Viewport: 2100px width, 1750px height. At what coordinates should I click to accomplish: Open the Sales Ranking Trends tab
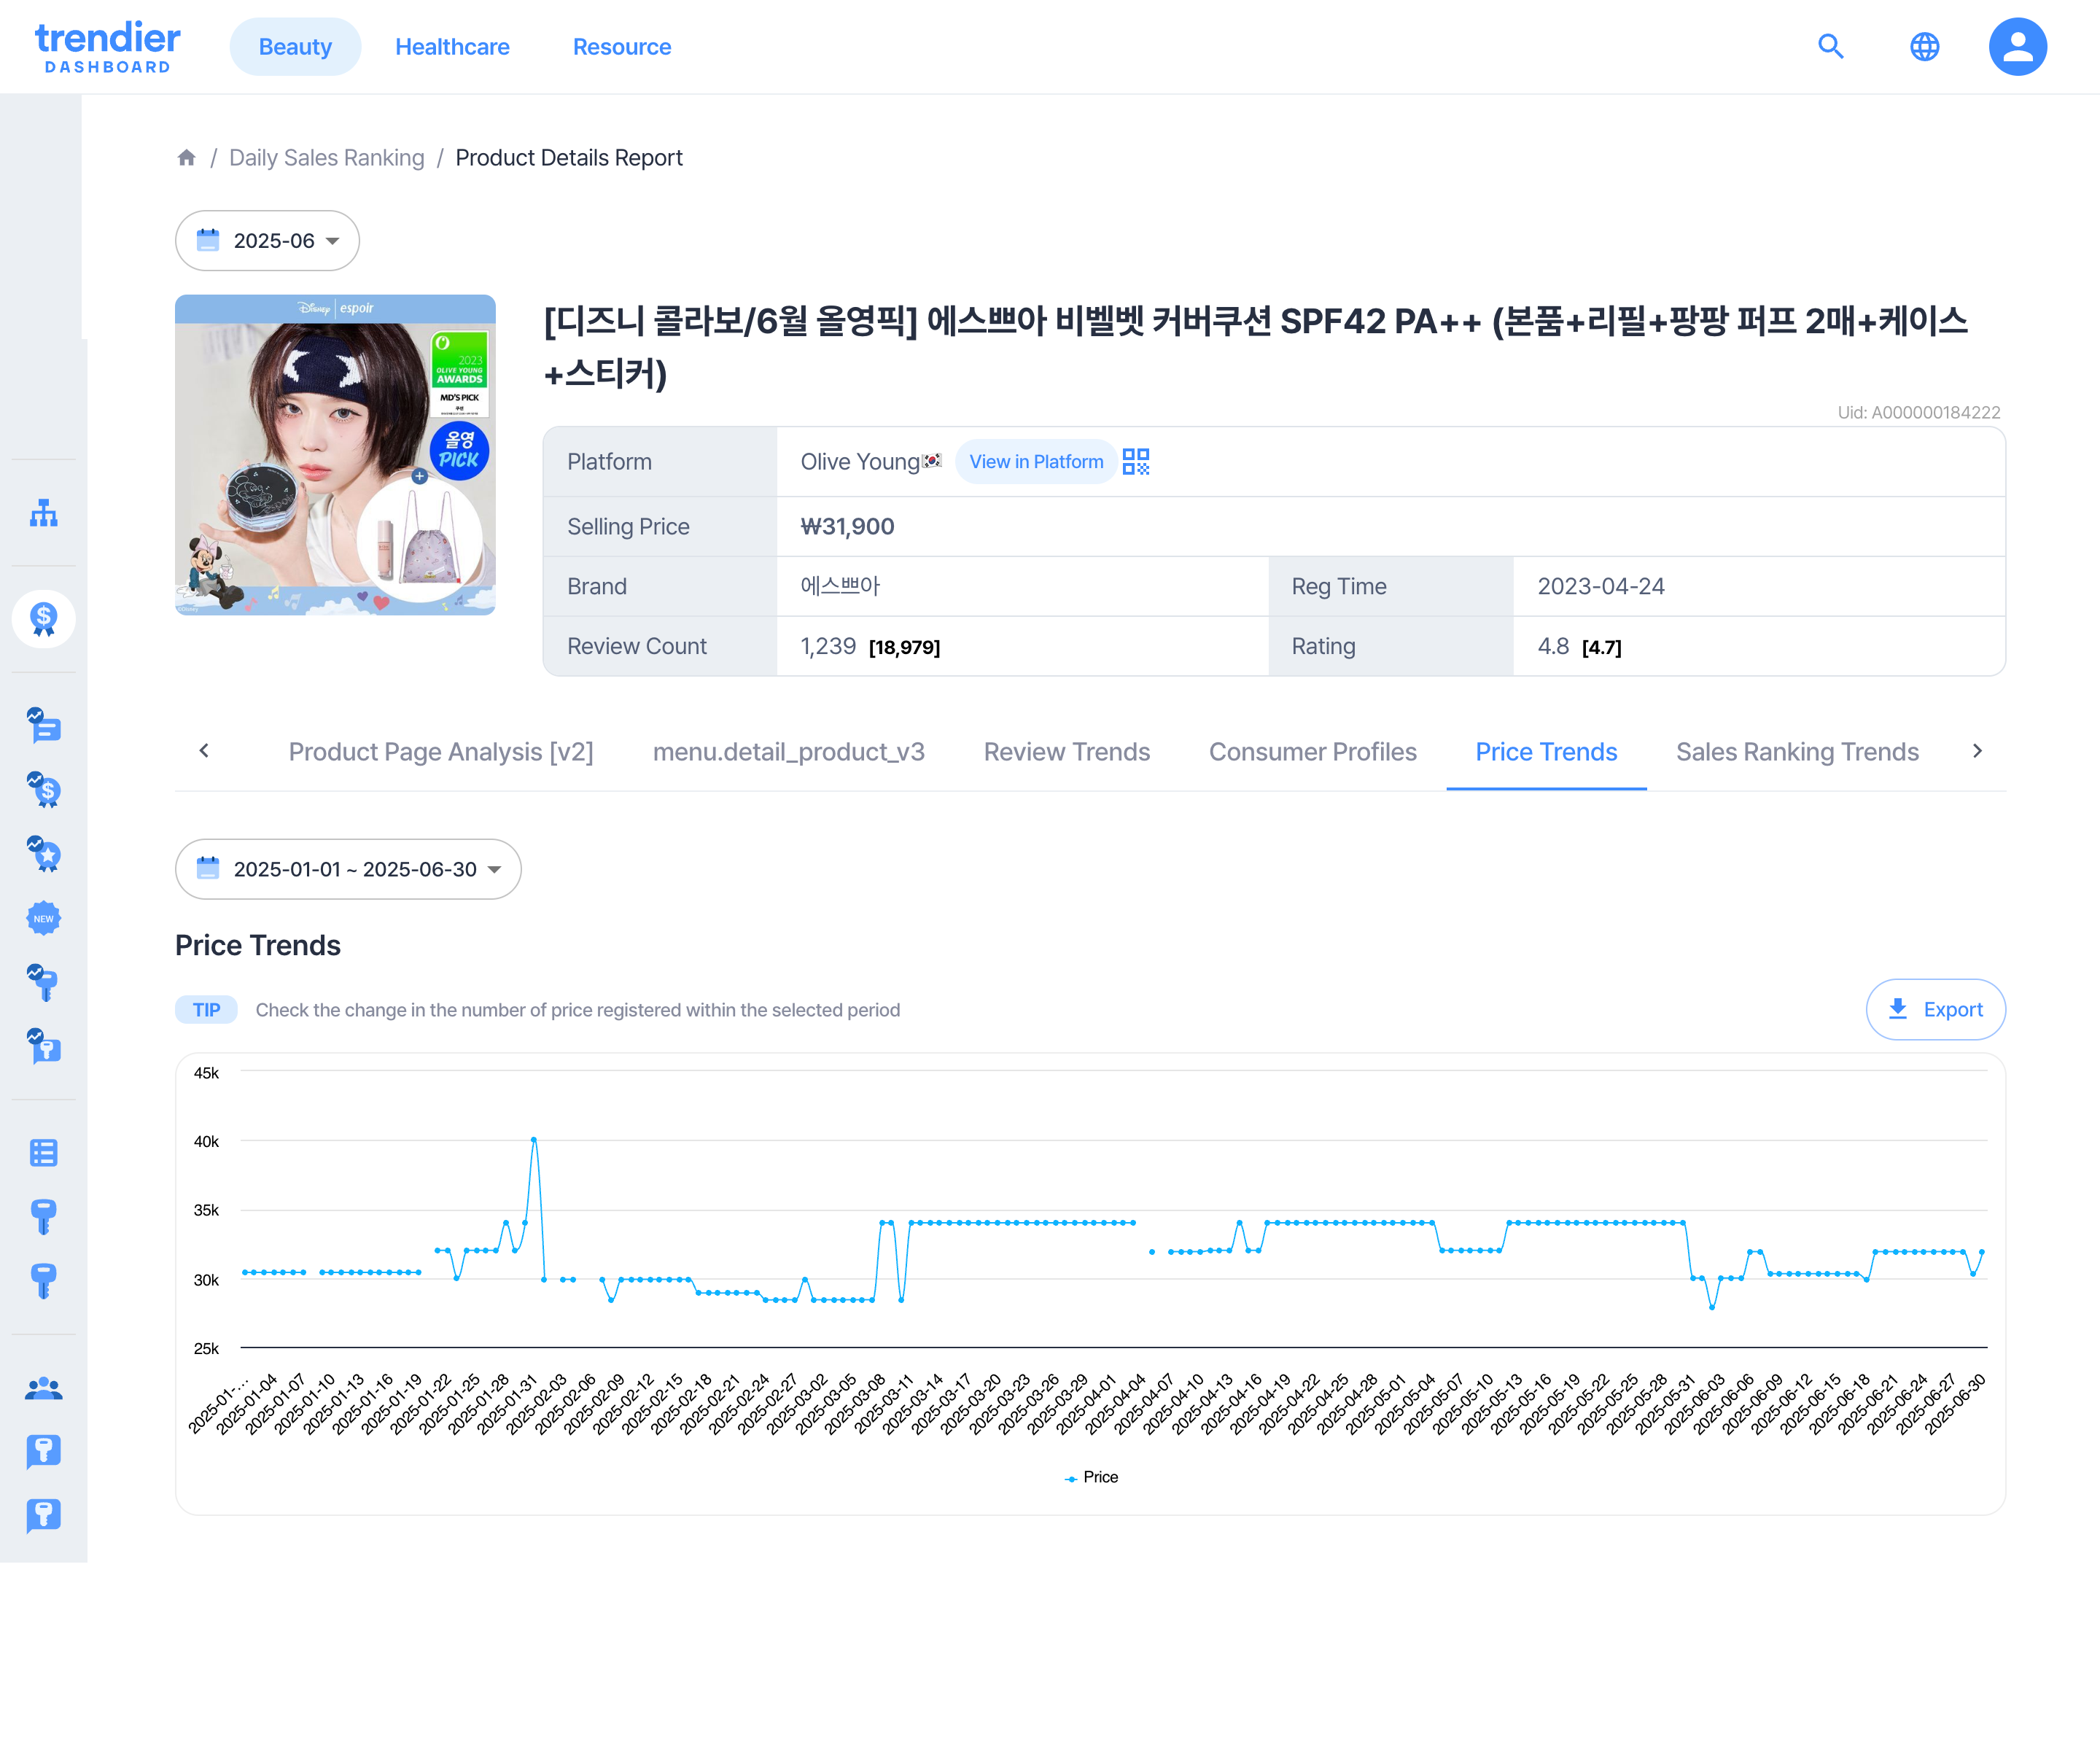click(x=1797, y=751)
